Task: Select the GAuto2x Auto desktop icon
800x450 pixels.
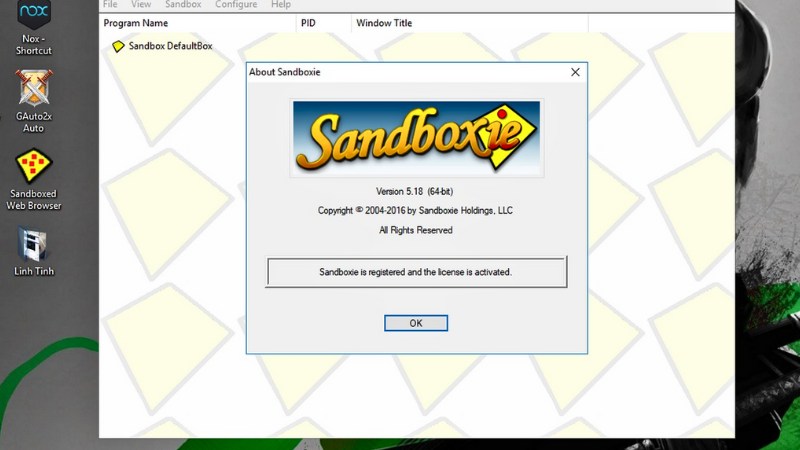Action: (x=34, y=101)
